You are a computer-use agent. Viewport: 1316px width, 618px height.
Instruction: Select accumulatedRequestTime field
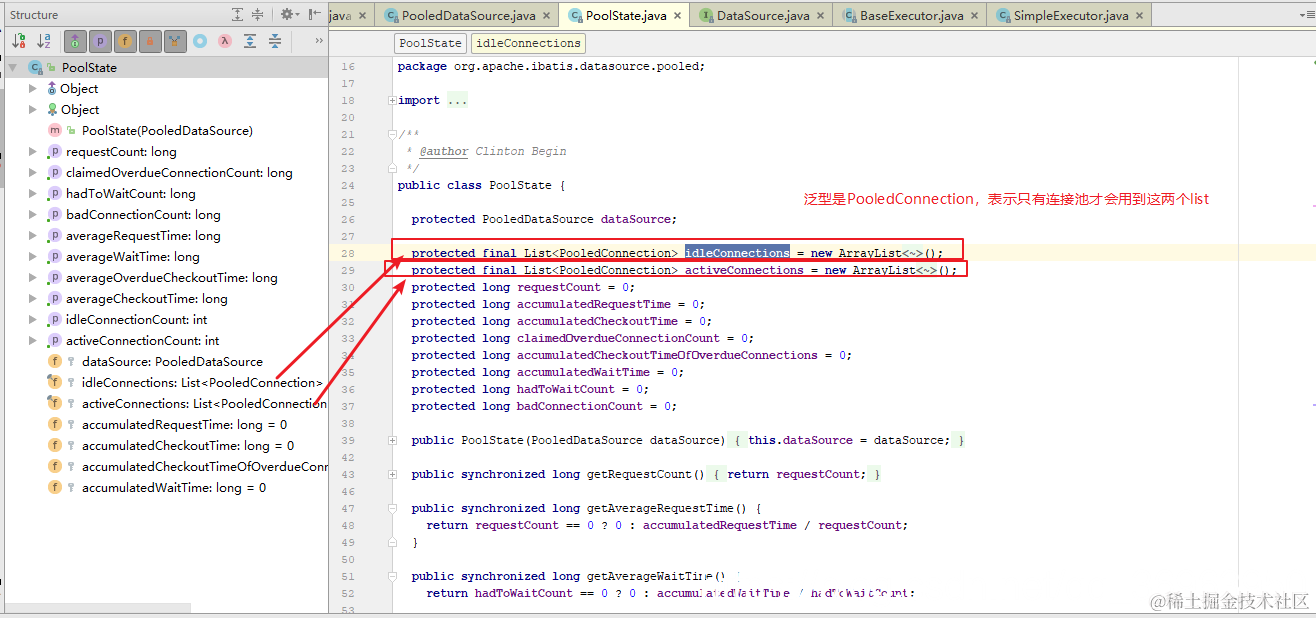(184, 425)
